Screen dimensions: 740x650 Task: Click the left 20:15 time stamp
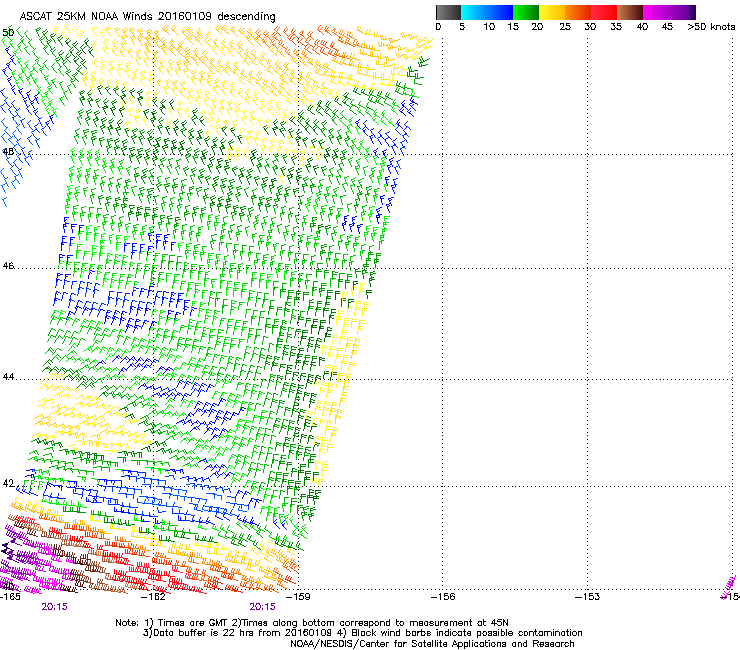tap(54, 607)
